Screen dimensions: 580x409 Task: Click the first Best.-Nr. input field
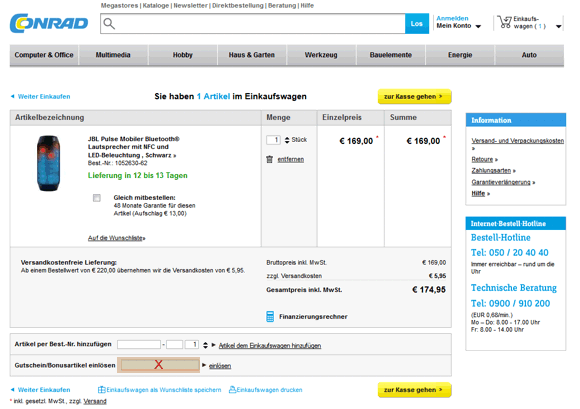[x=139, y=345]
